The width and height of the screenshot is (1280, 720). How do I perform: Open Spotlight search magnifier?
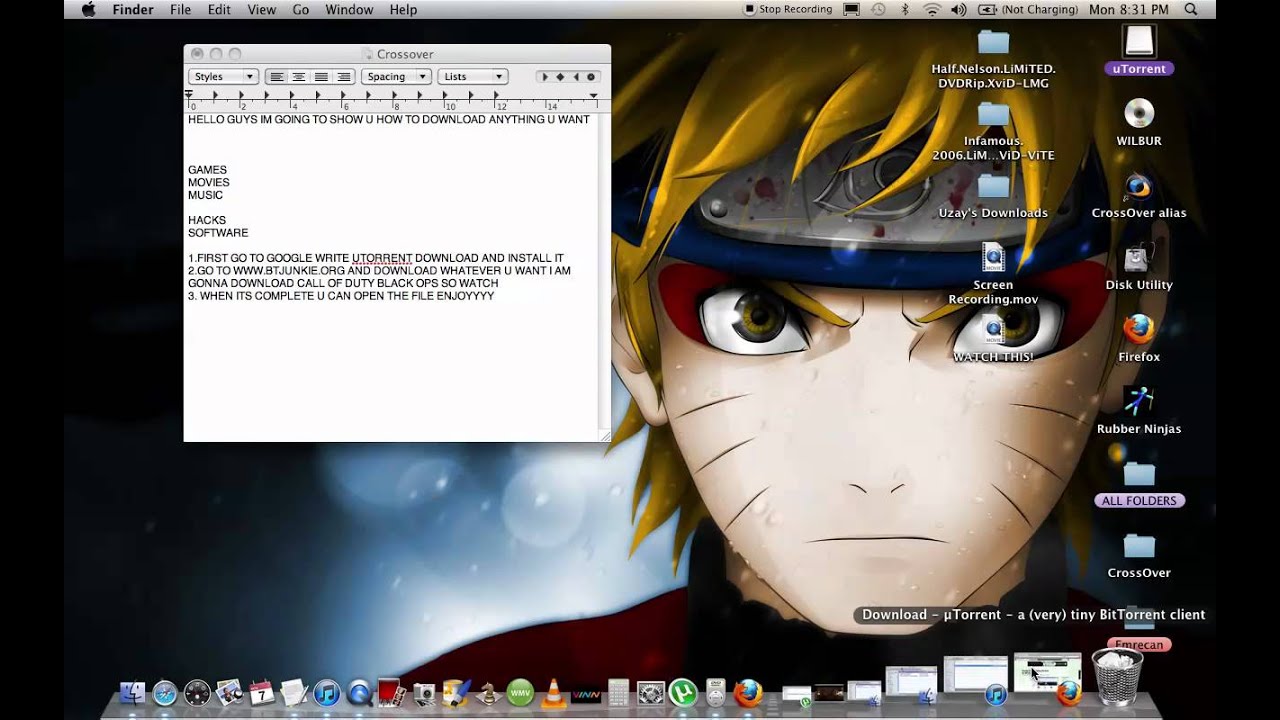pos(1190,9)
